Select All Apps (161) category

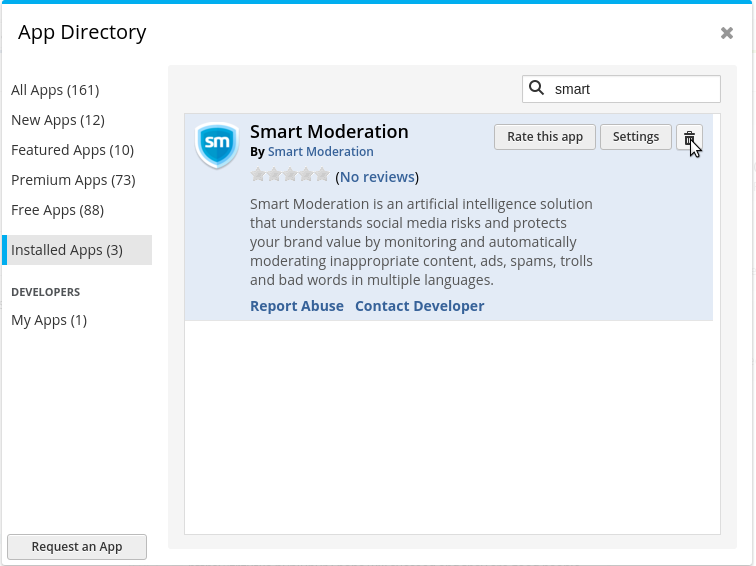tap(55, 90)
